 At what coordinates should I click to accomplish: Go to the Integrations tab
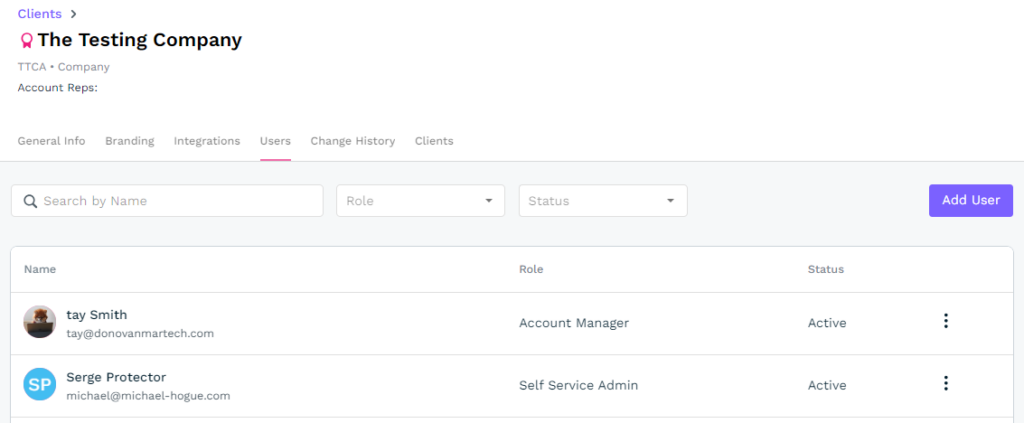(207, 141)
